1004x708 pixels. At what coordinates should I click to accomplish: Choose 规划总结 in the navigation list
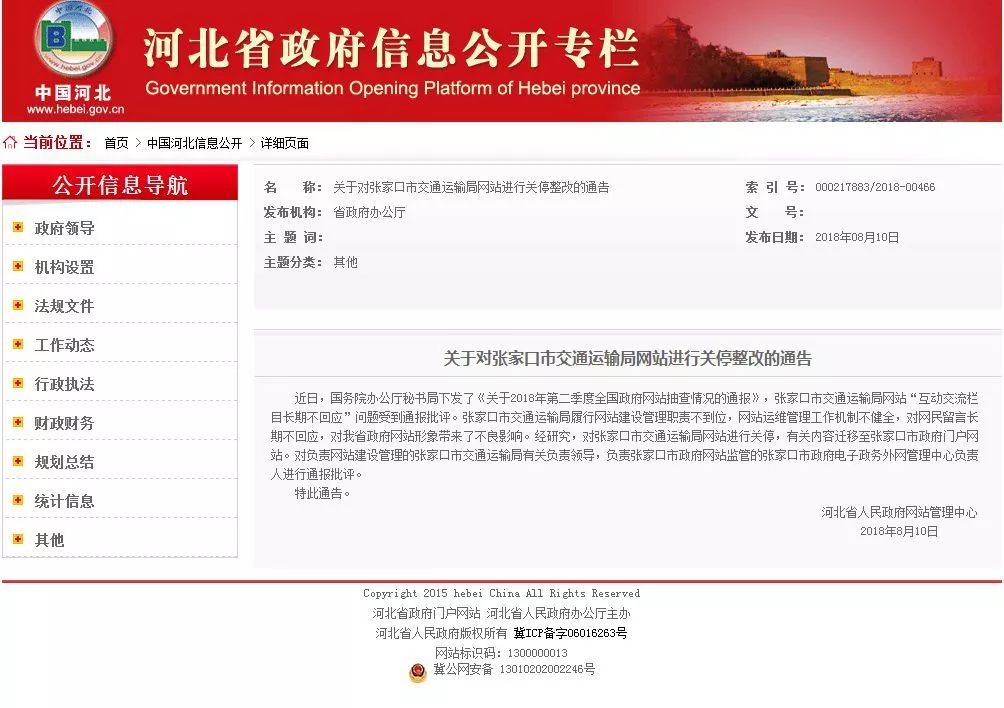pos(64,462)
